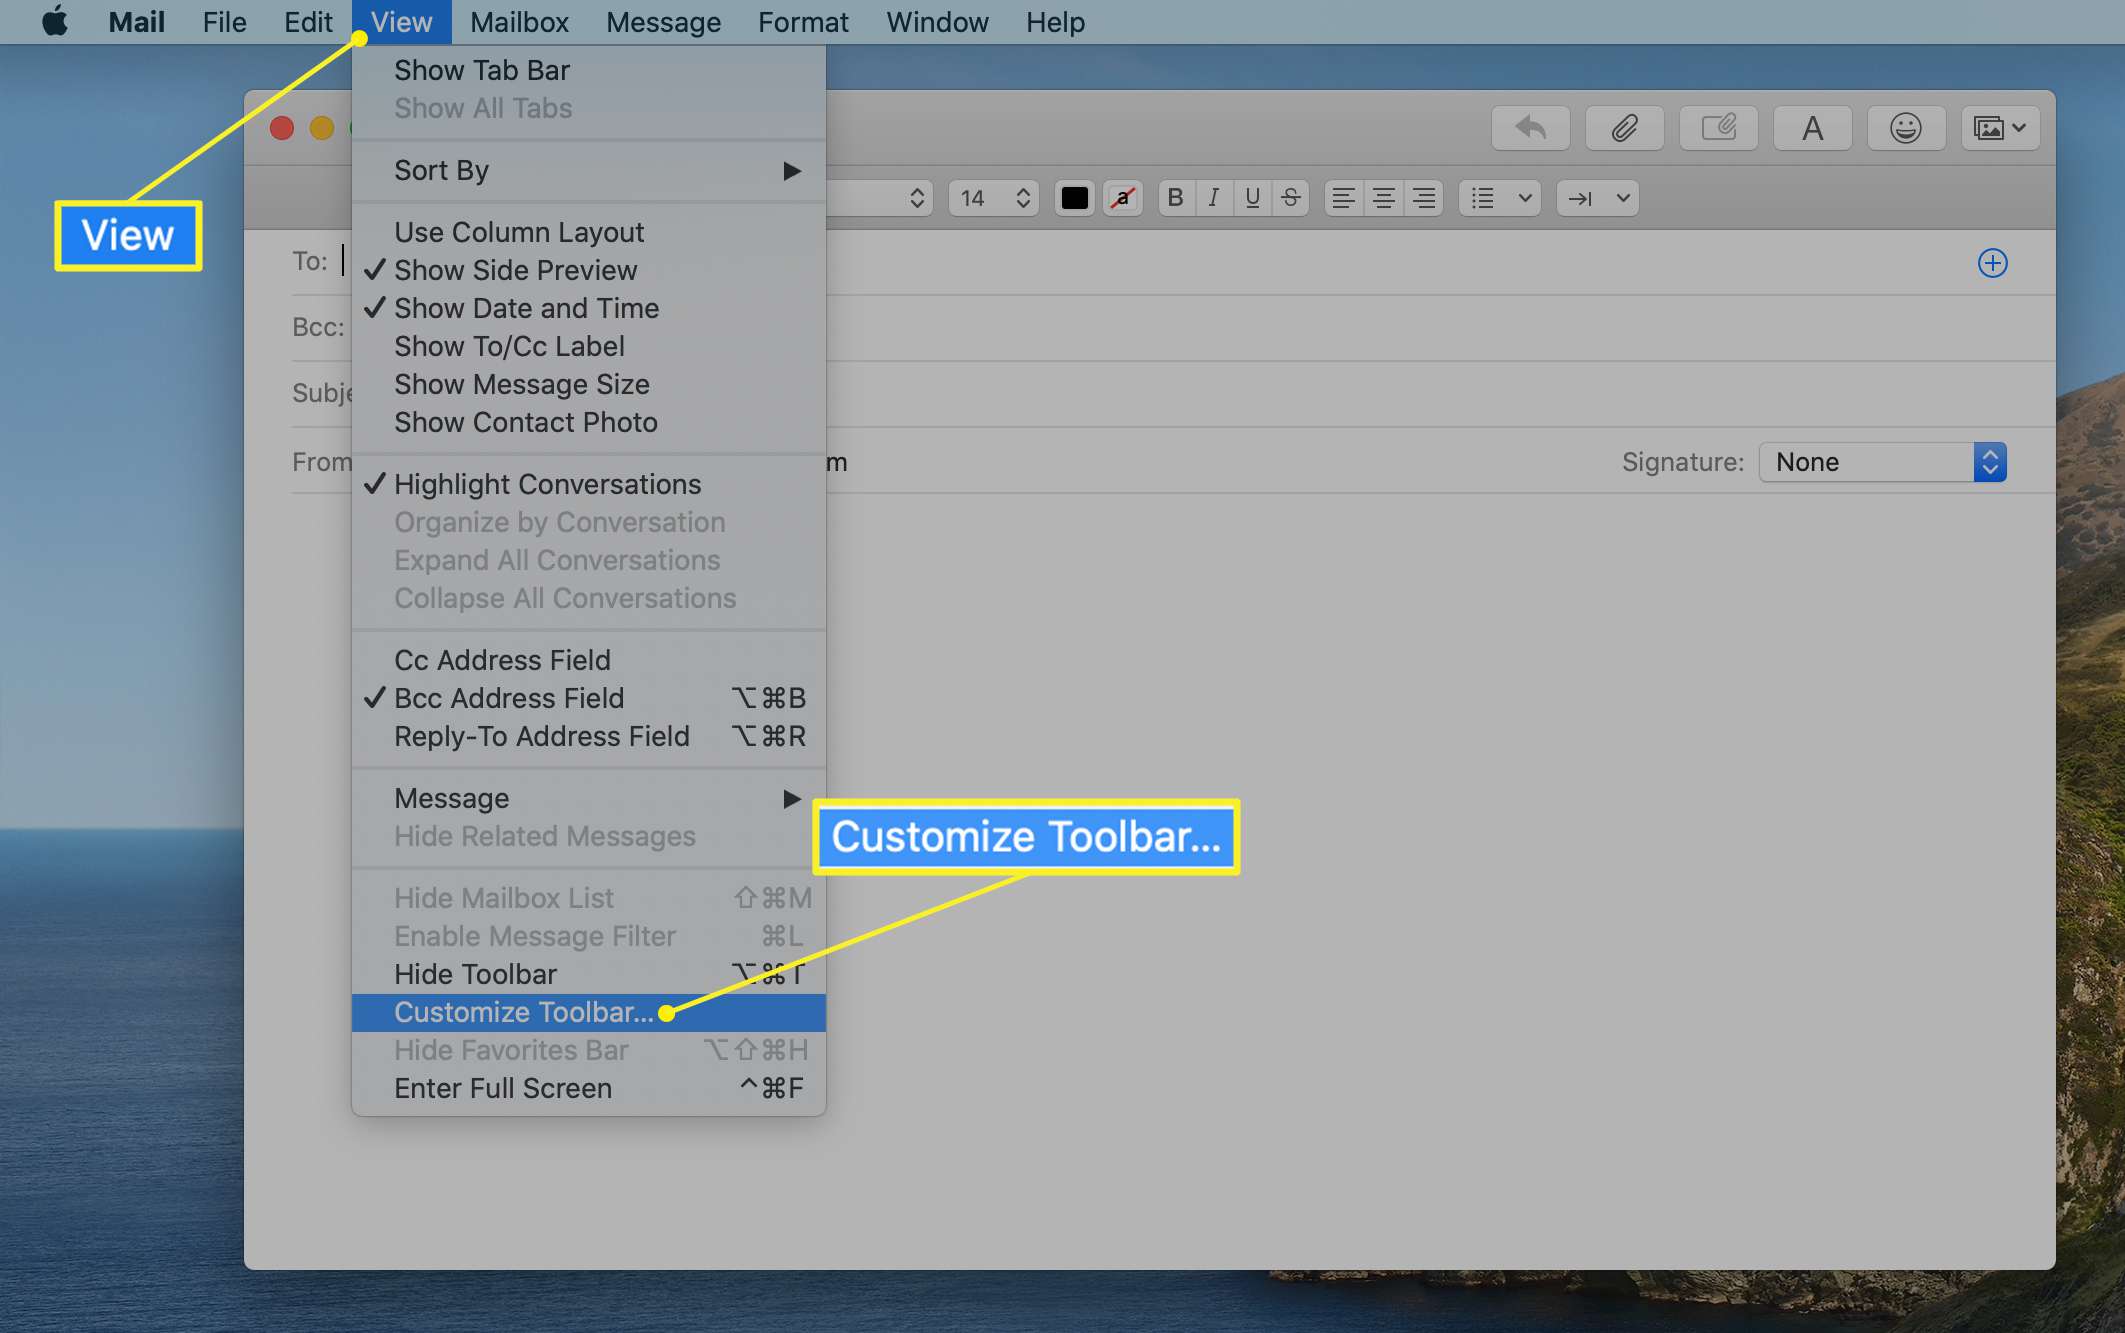Enable Show Contact Photo
Image resolution: width=2125 pixels, height=1333 pixels.
(589, 422)
